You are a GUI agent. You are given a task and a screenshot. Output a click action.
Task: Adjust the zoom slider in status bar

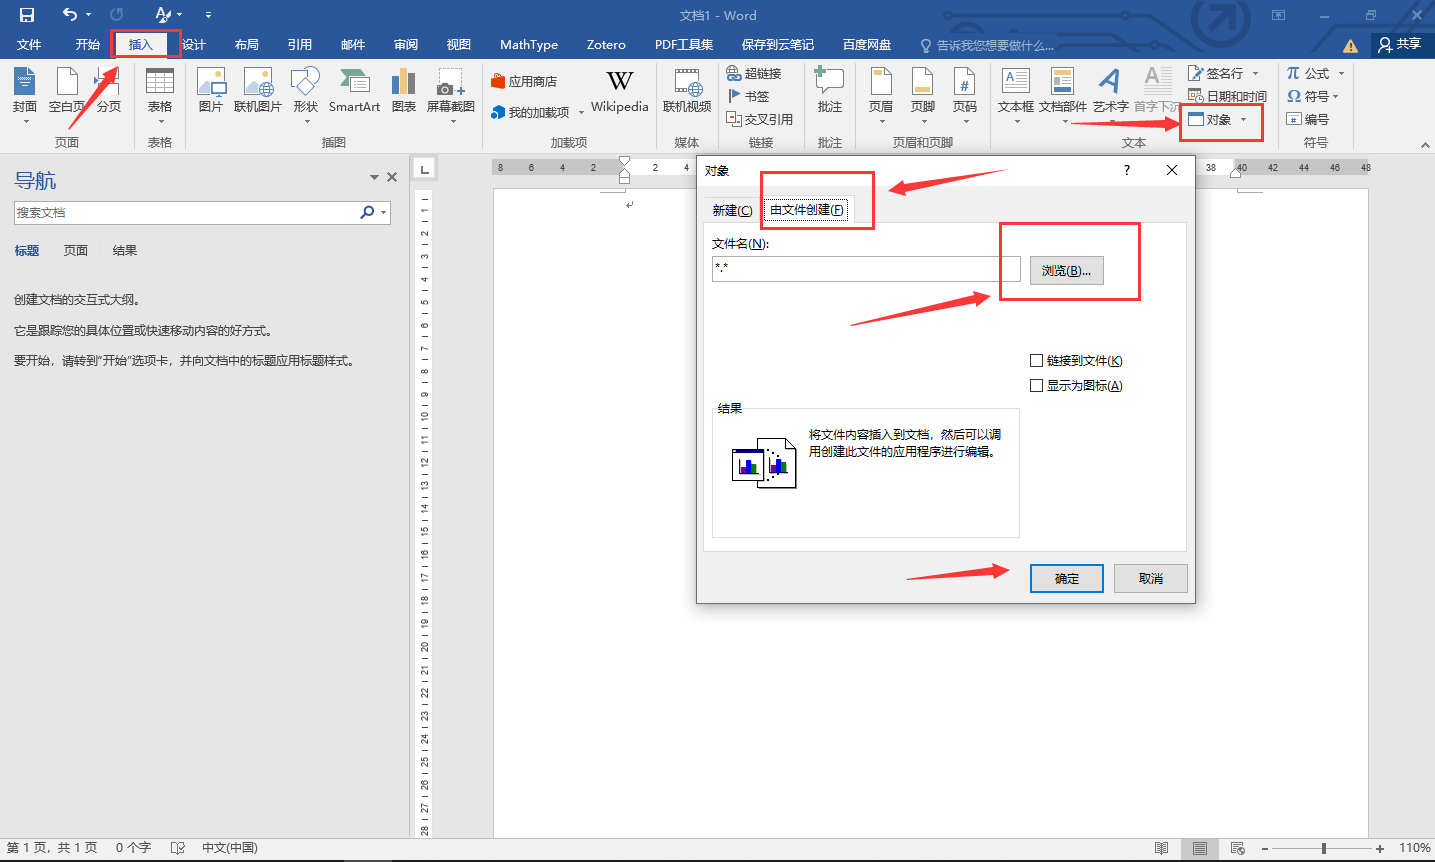pos(1323,848)
